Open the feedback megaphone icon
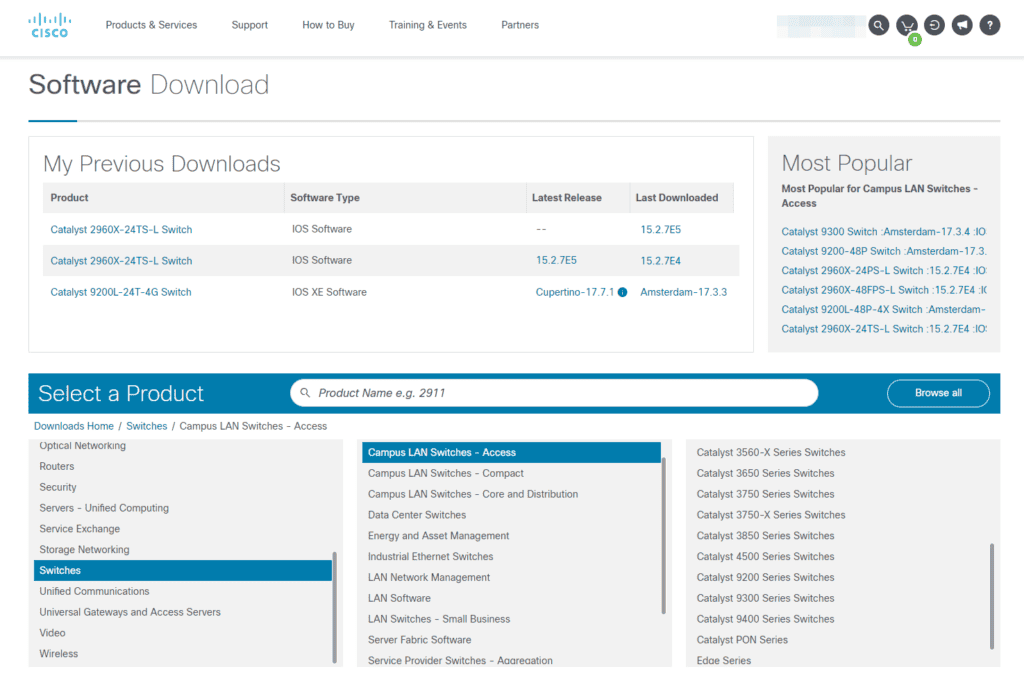 tap(962, 25)
